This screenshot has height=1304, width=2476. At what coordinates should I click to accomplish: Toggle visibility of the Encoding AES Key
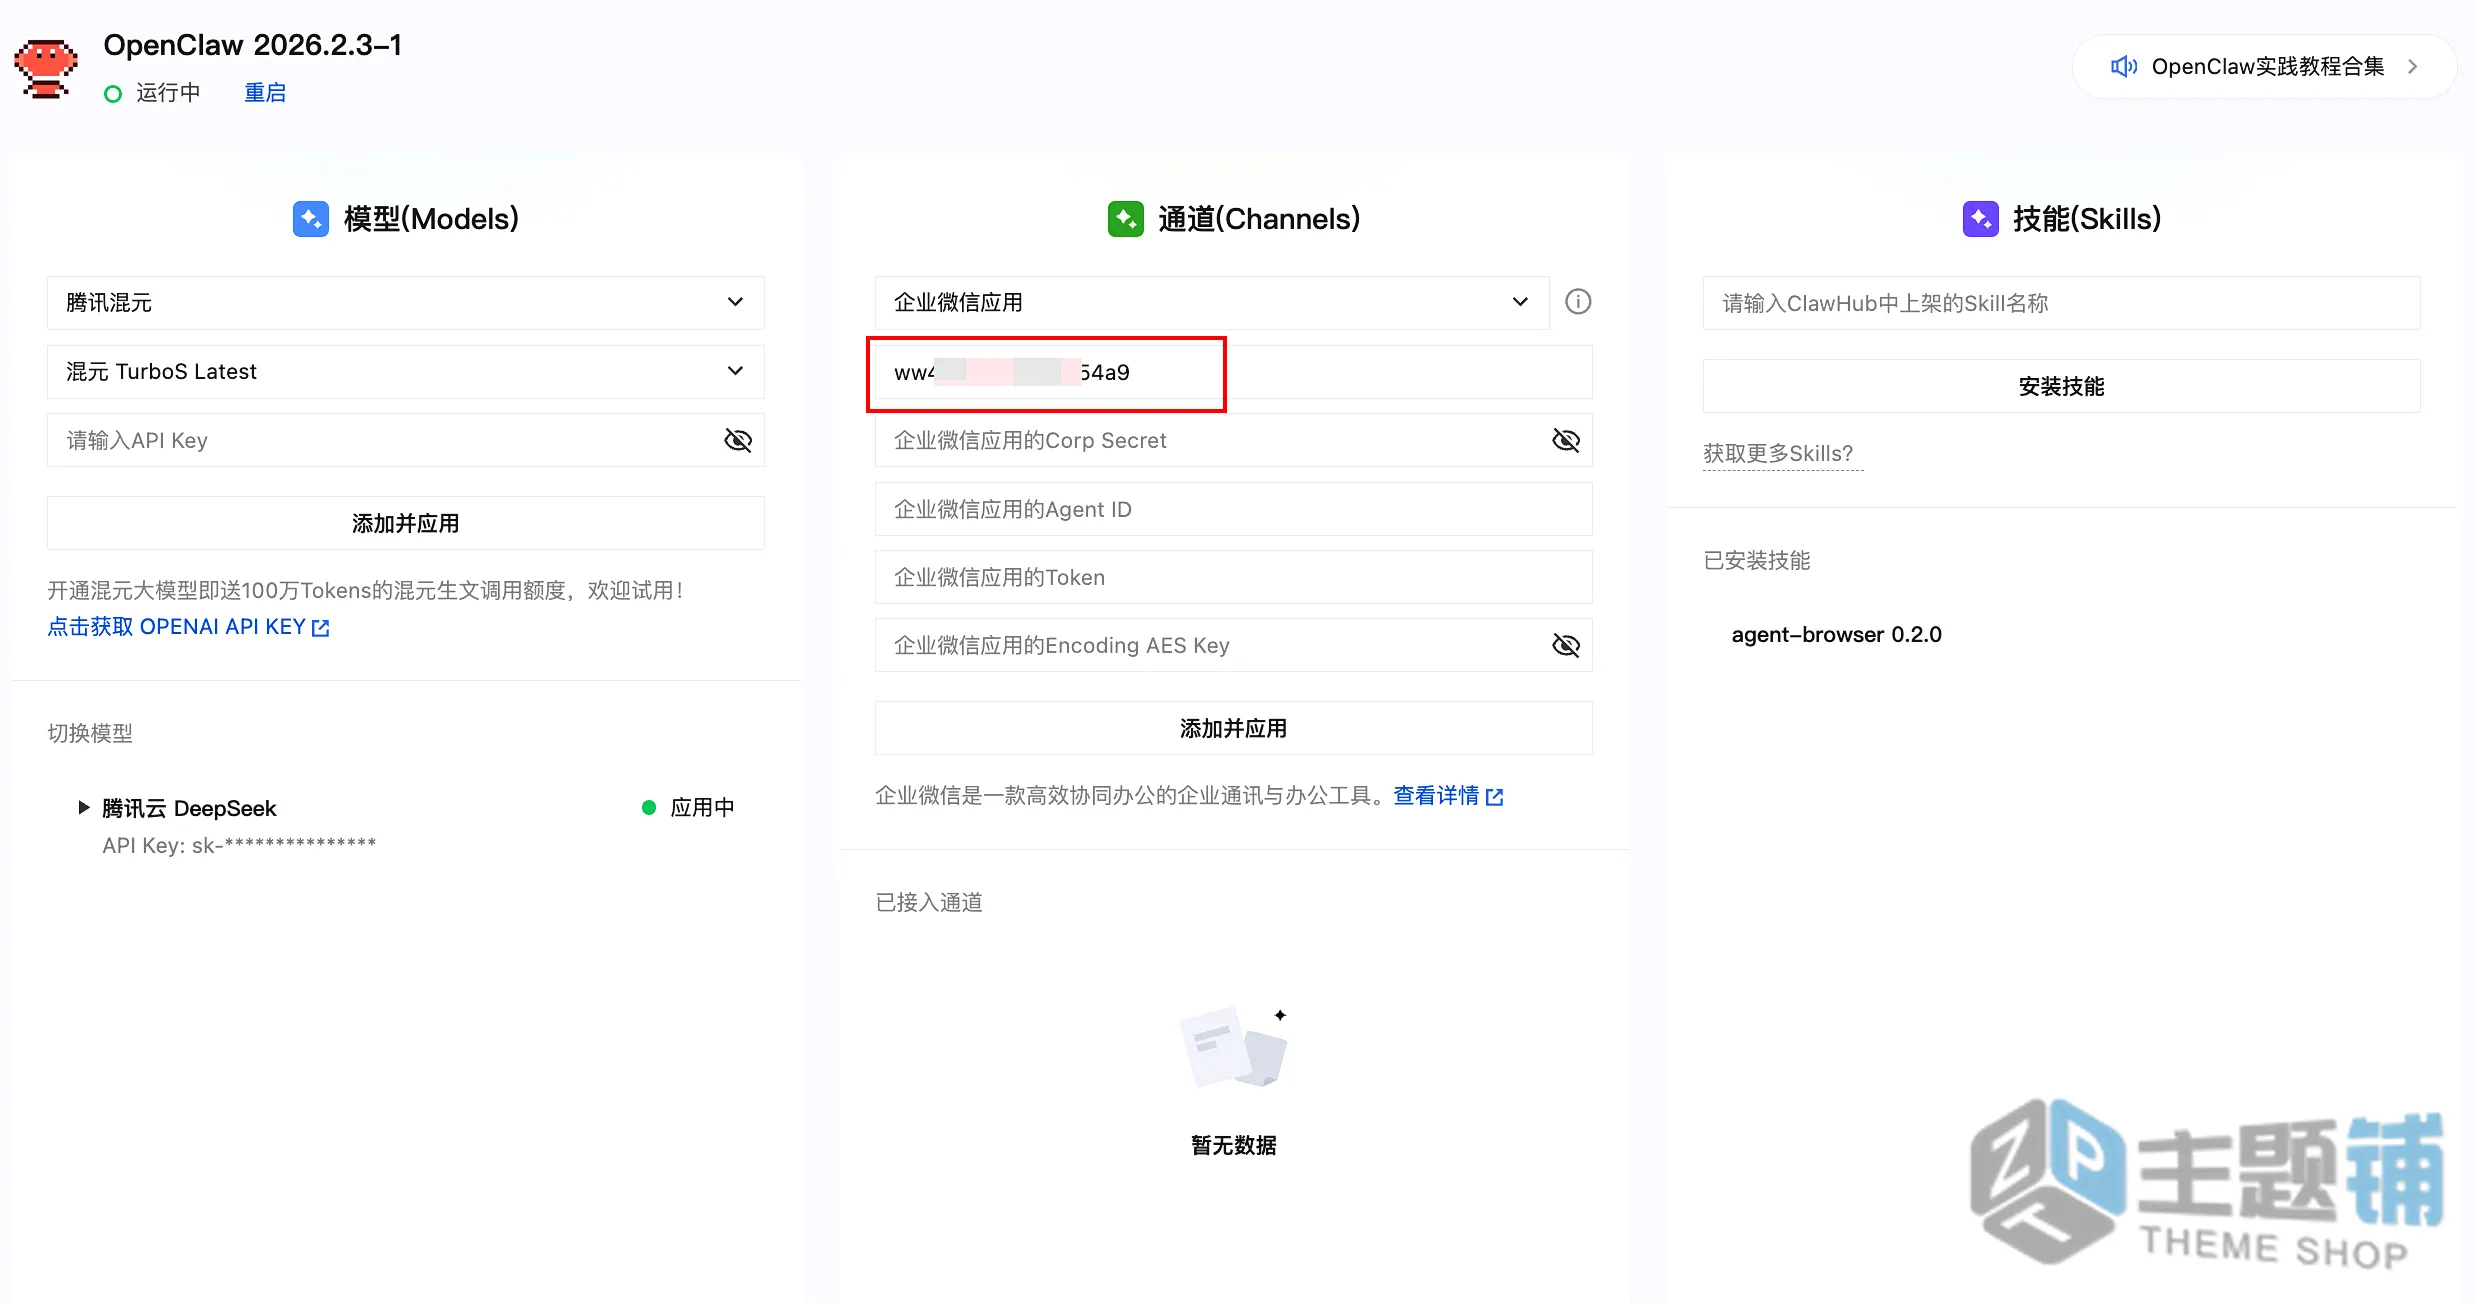pyautogui.click(x=1566, y=645)
